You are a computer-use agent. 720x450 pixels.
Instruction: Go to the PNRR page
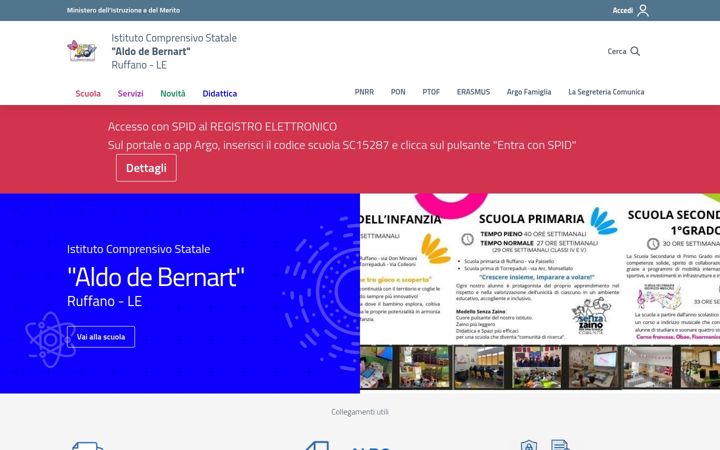[364, 92]
